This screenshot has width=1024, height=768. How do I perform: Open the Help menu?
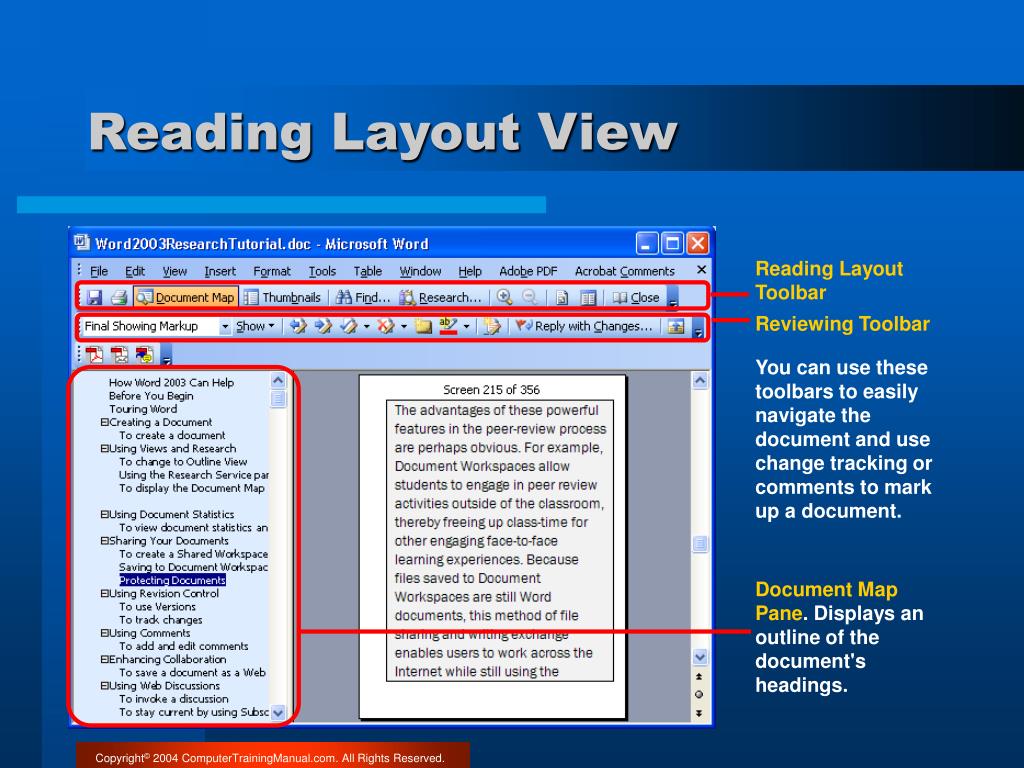(470, 271)
